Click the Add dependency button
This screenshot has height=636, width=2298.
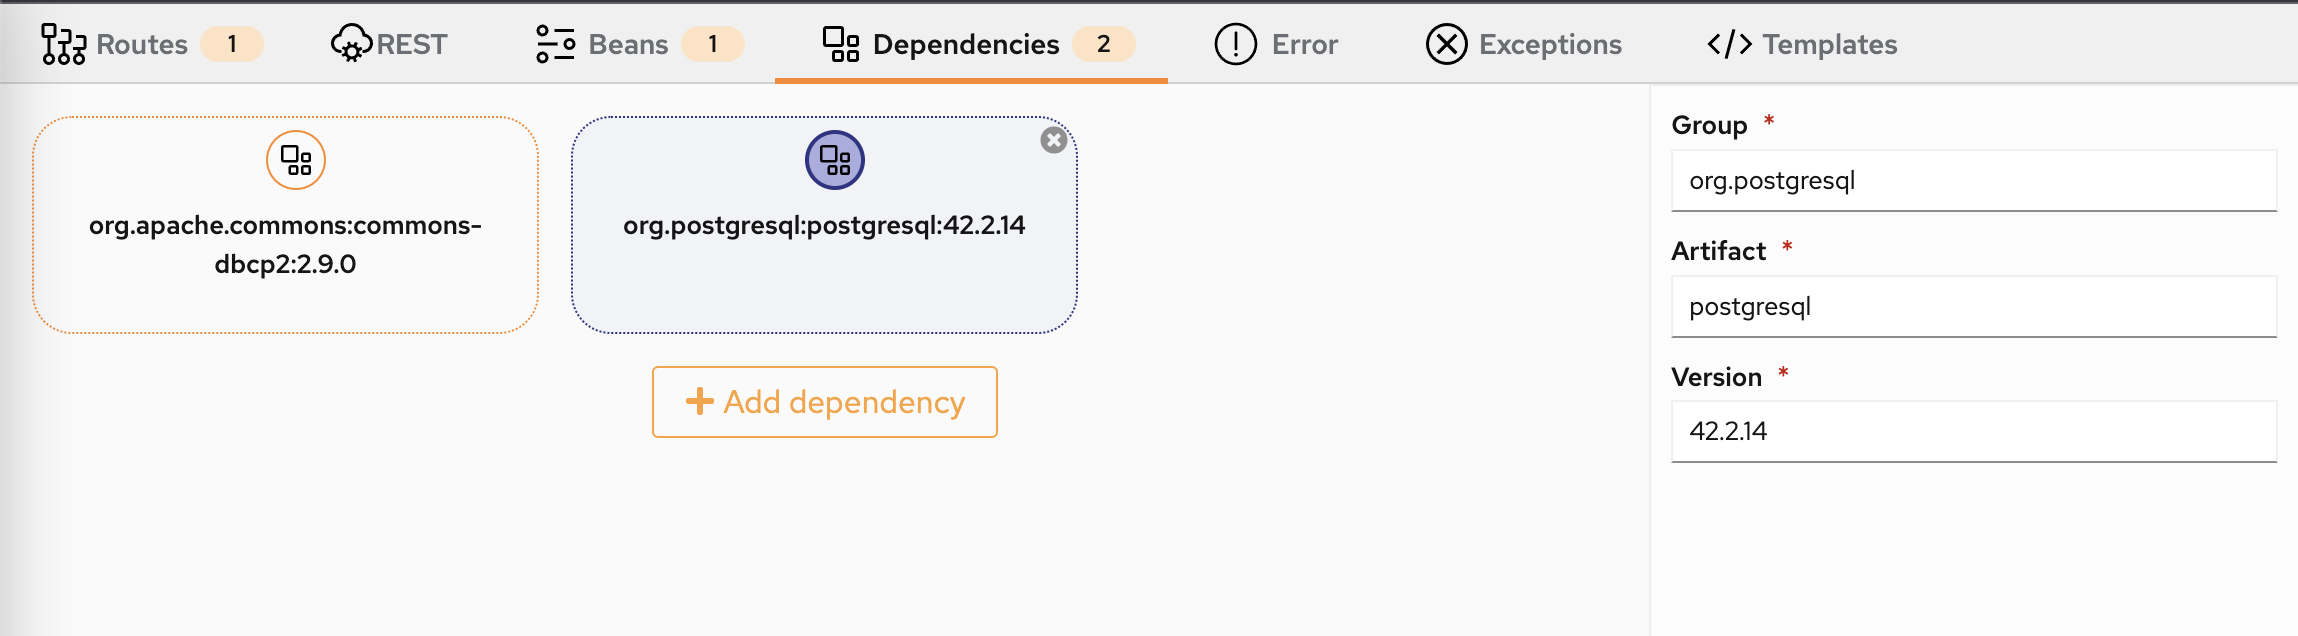coord(824,402)
